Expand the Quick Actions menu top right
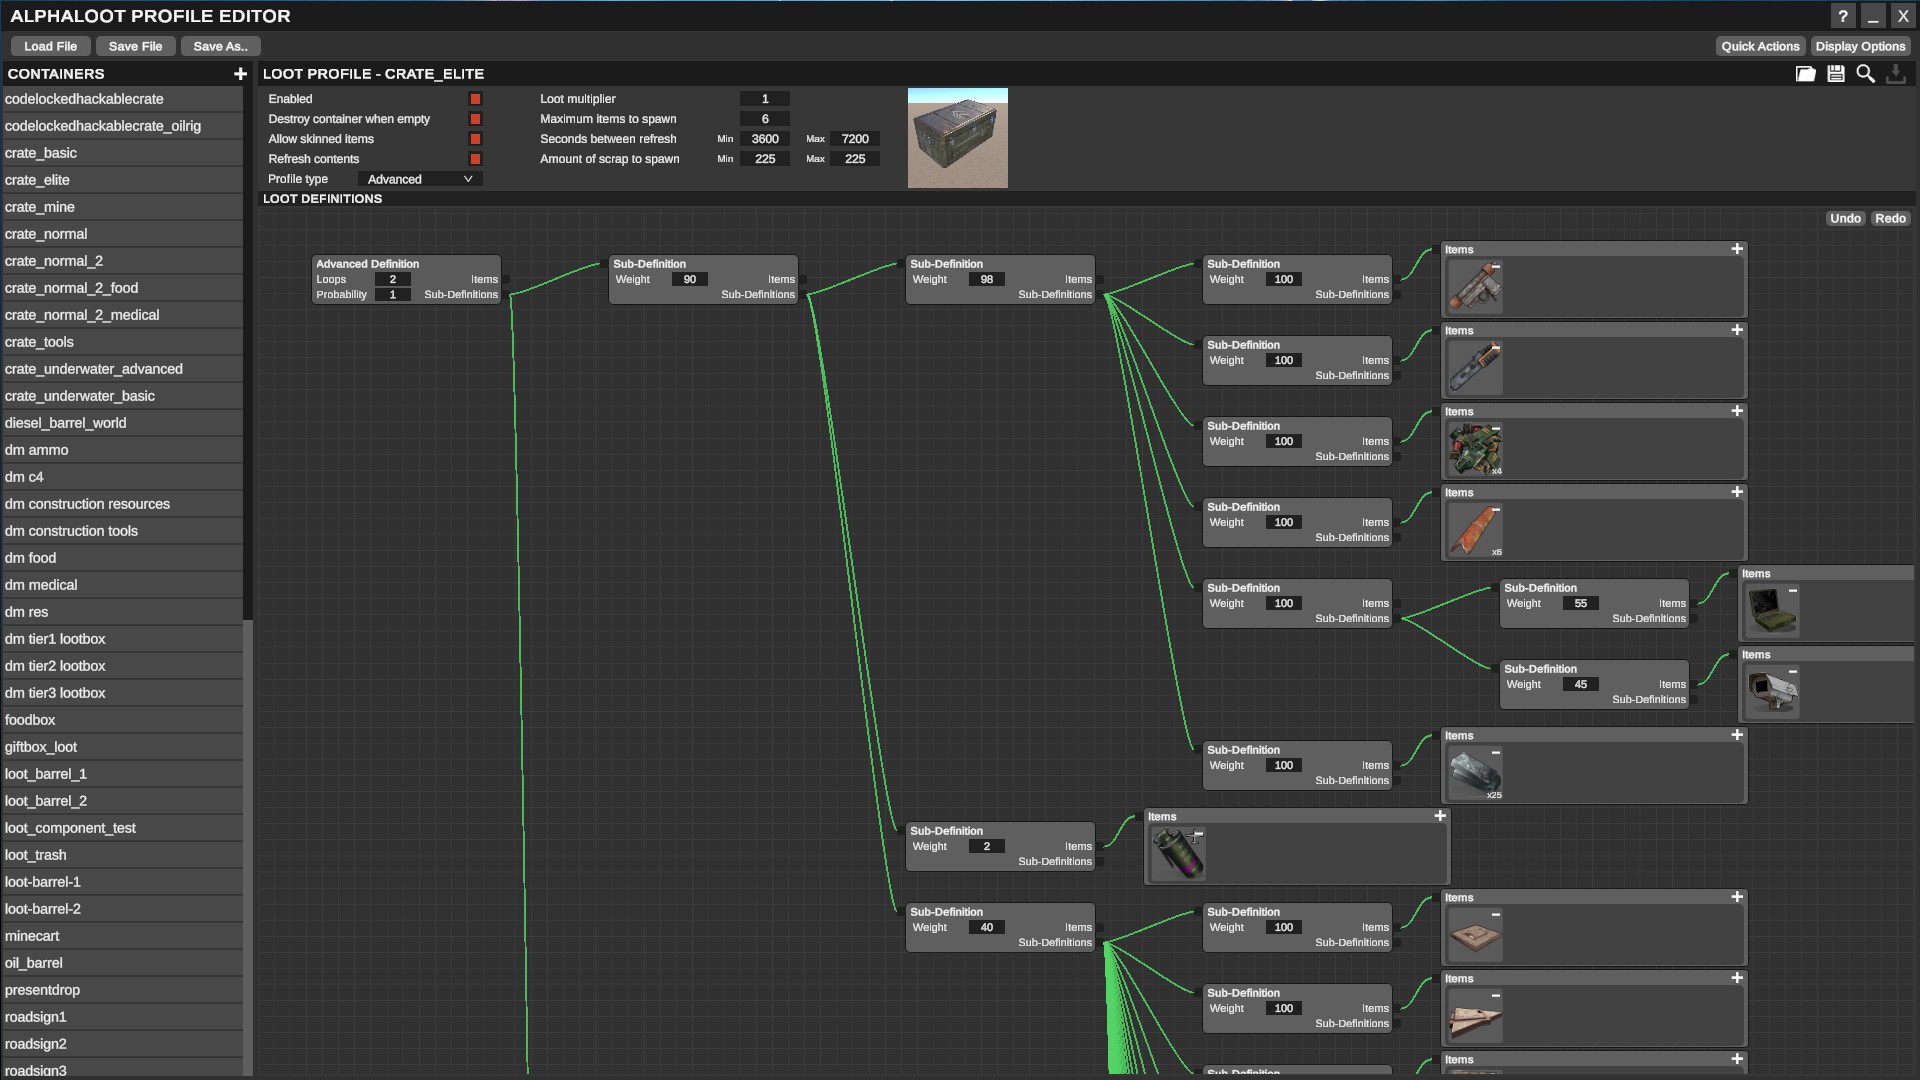The image size is (1920, 1080). tap(1760, 46)
